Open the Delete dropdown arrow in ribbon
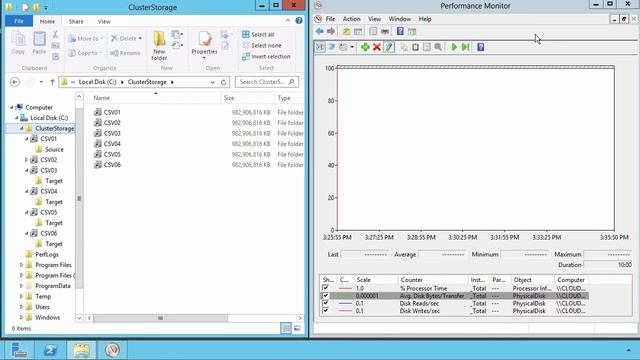Screen dimensions: 640x360 (140, 38)
